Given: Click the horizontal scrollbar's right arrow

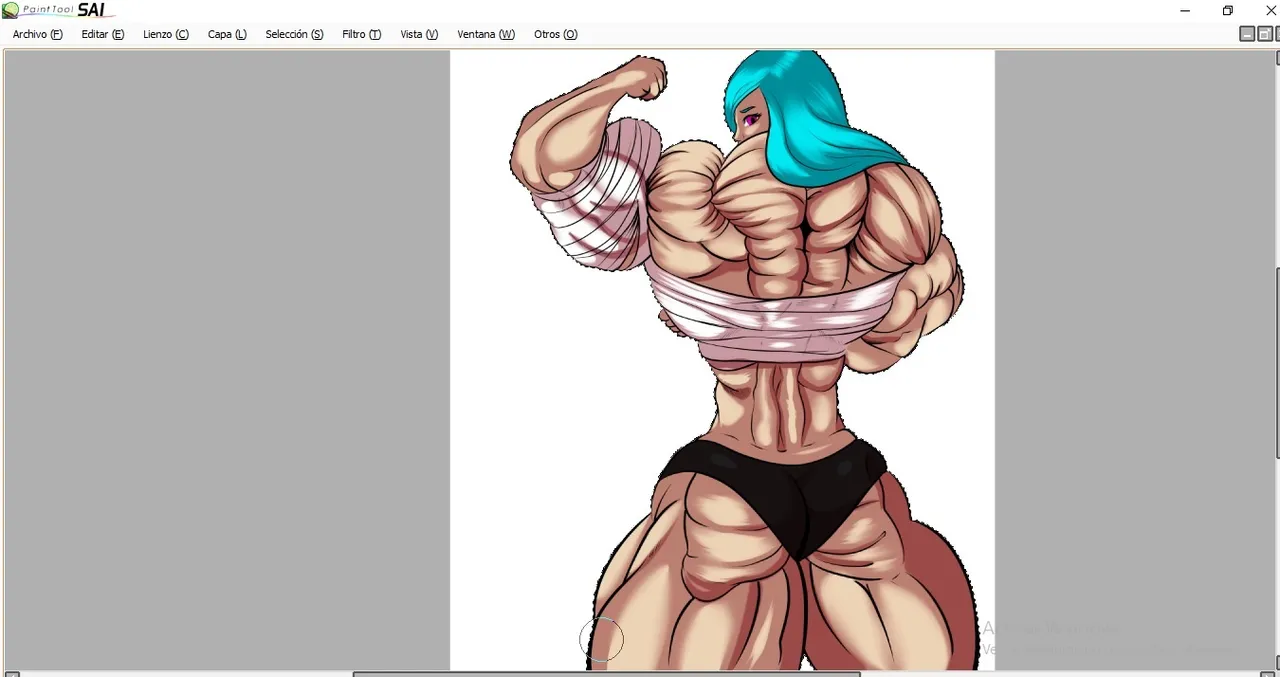Looking at the screenshot, I should click(1266, 674).
